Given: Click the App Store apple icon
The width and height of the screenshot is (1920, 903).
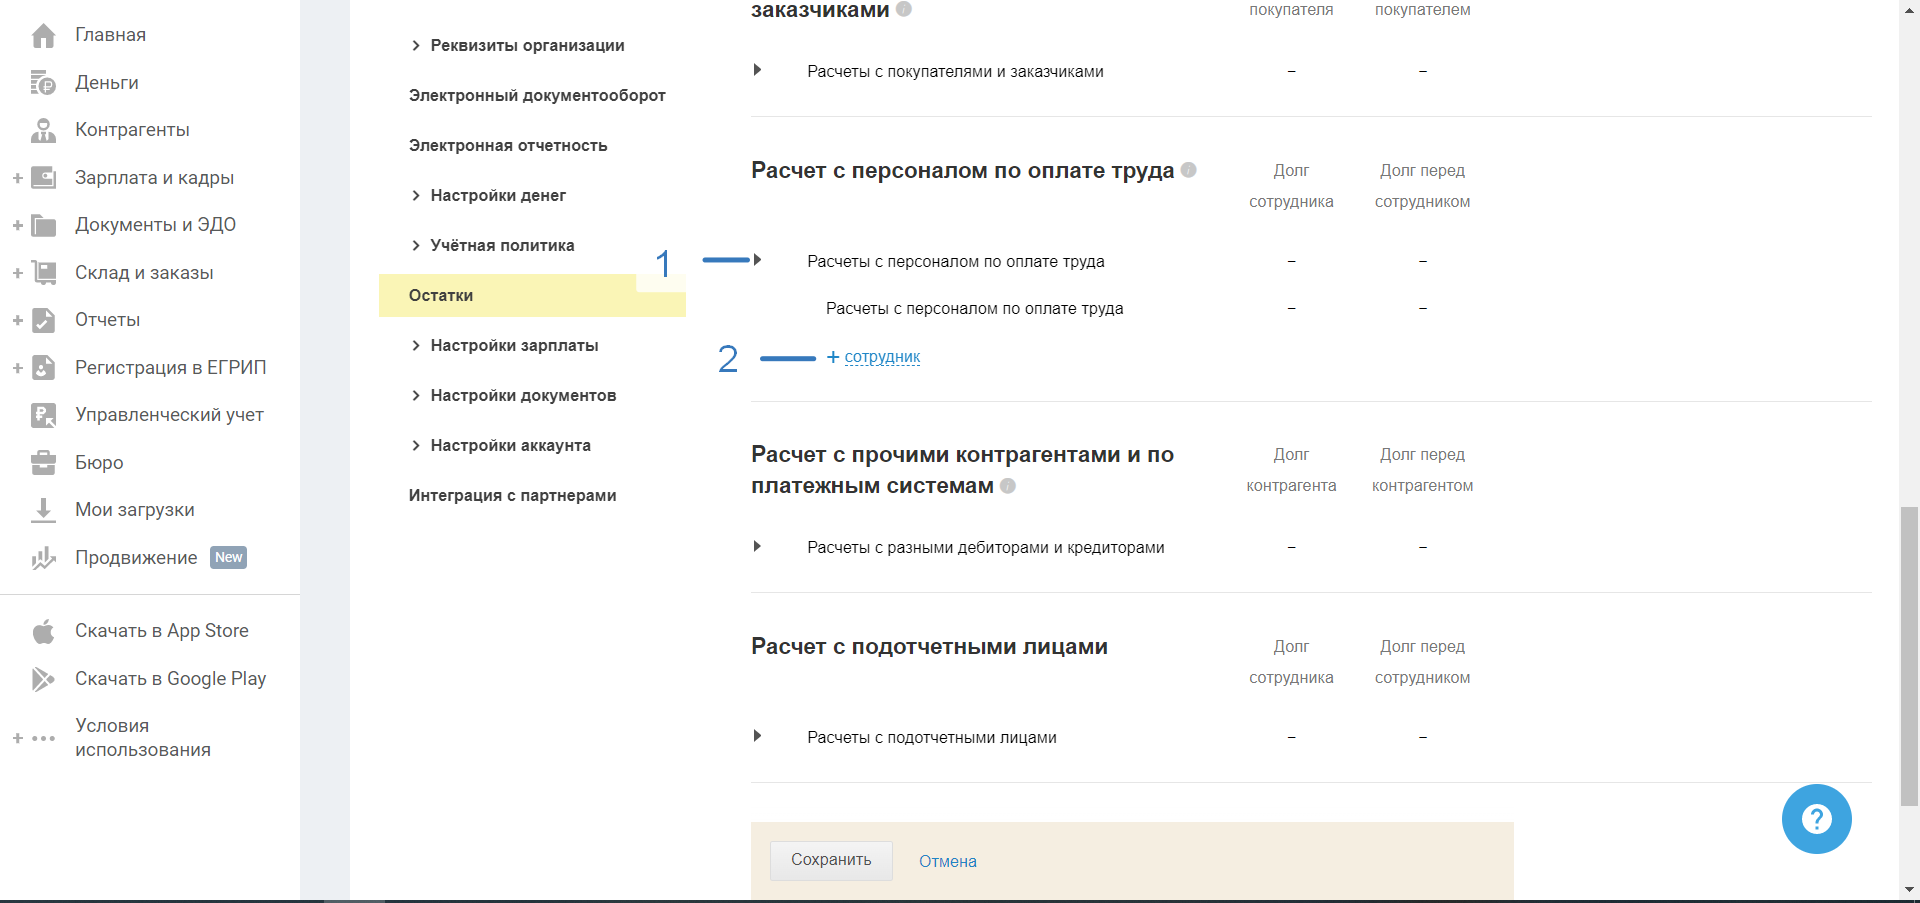Looking at the screenshot, I should tap(43, 632).
